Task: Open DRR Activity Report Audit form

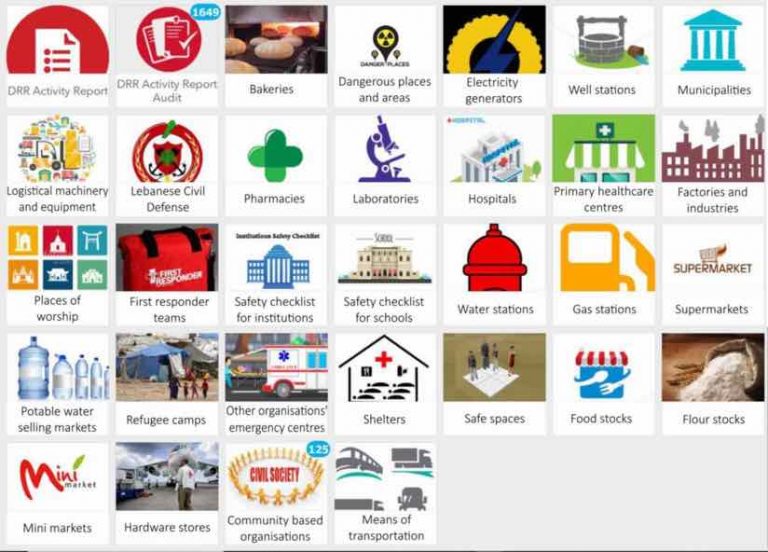Action: point(167,55)
